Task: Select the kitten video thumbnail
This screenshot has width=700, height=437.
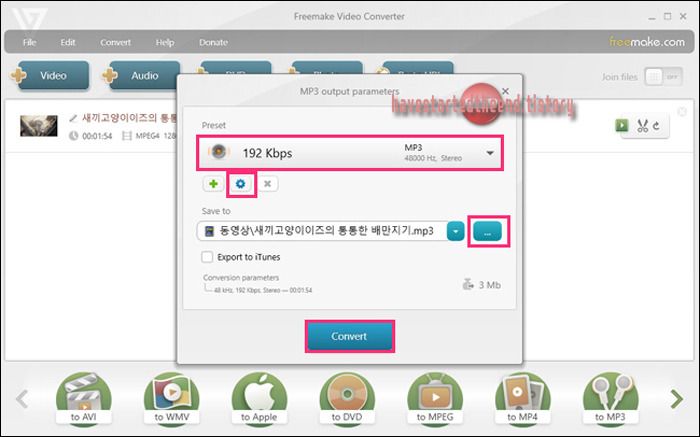Action: tap(39, 125)
